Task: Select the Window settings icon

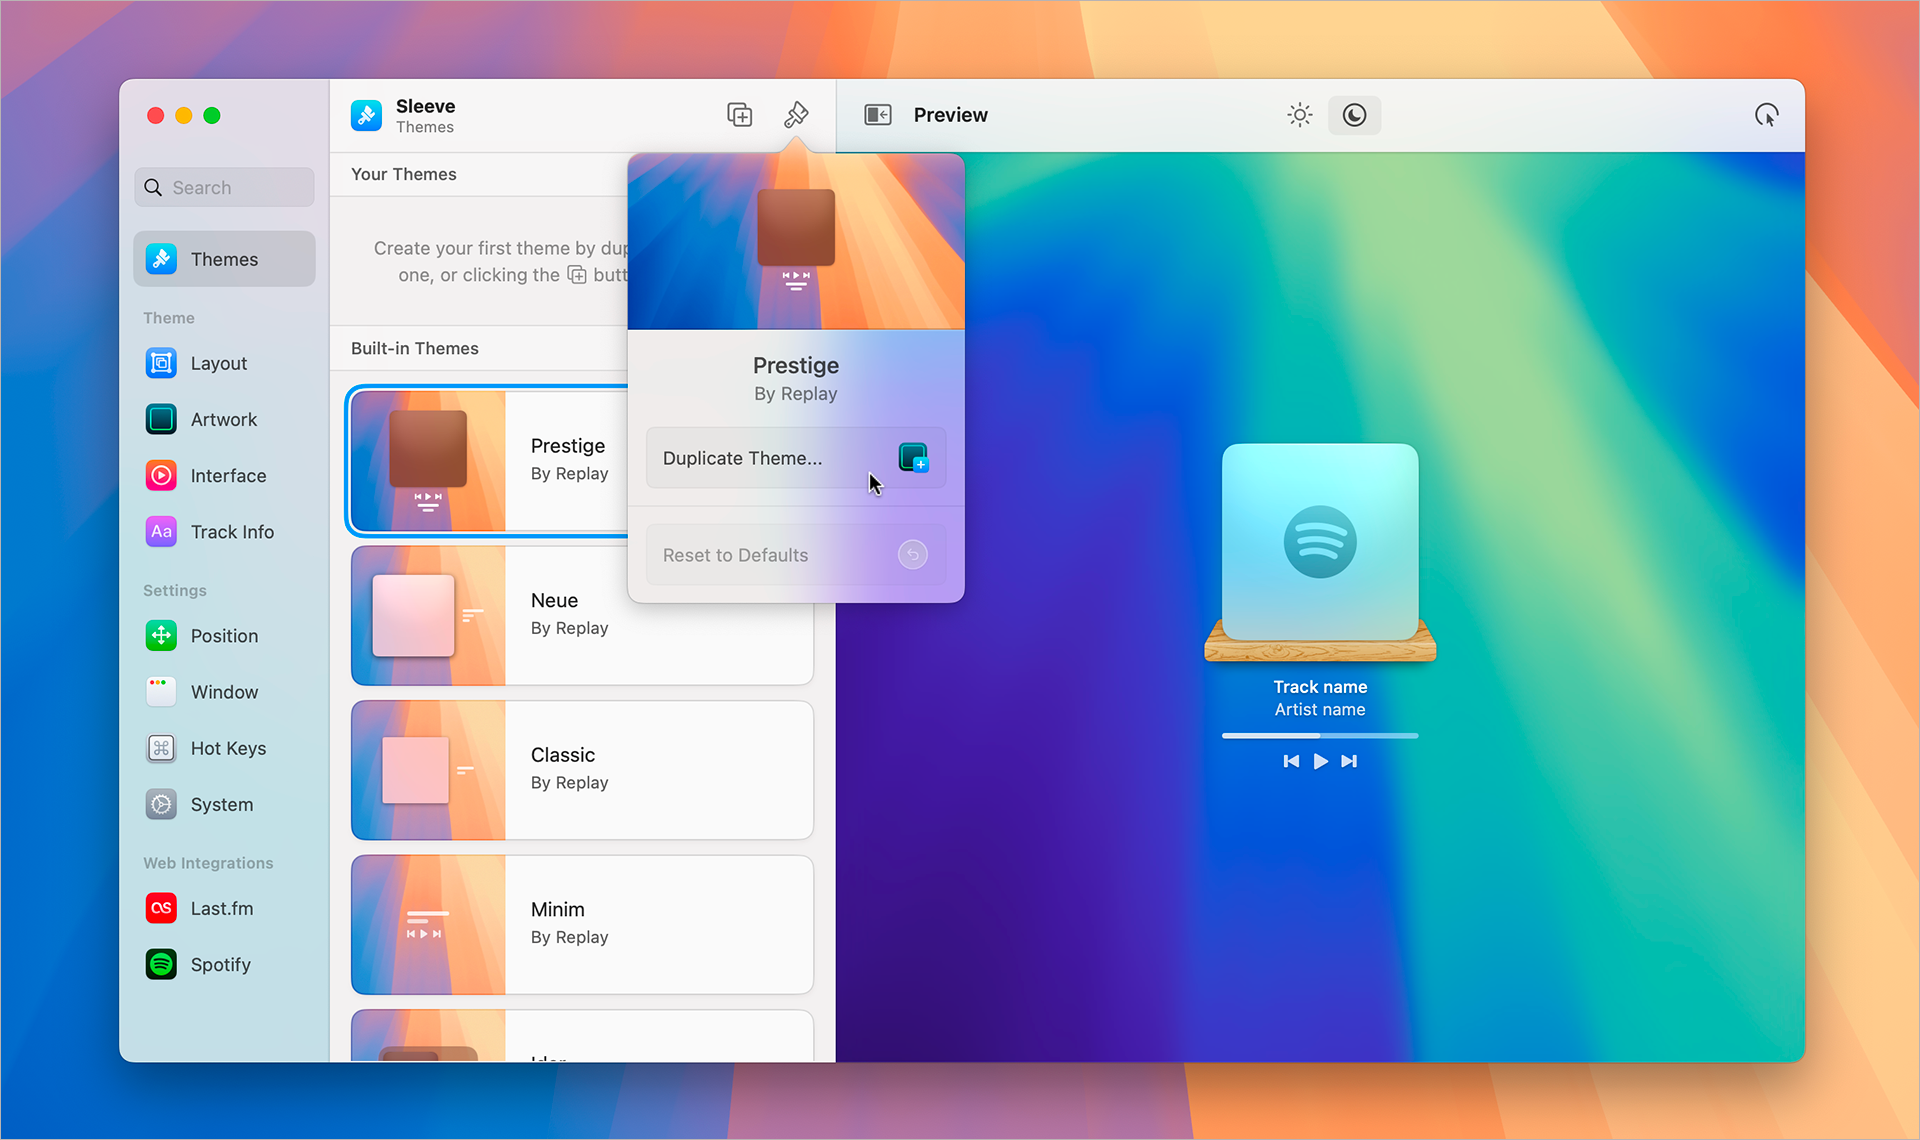Action: (161, 691)
